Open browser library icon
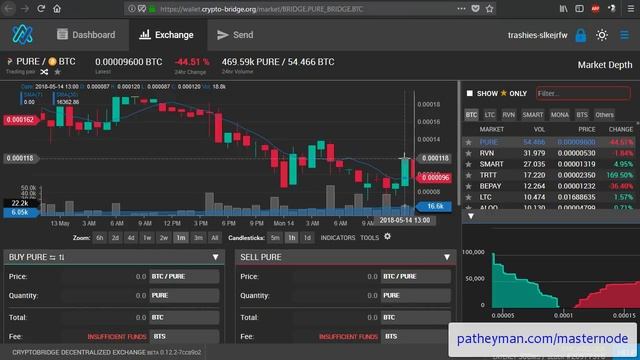 coord(563,9)
